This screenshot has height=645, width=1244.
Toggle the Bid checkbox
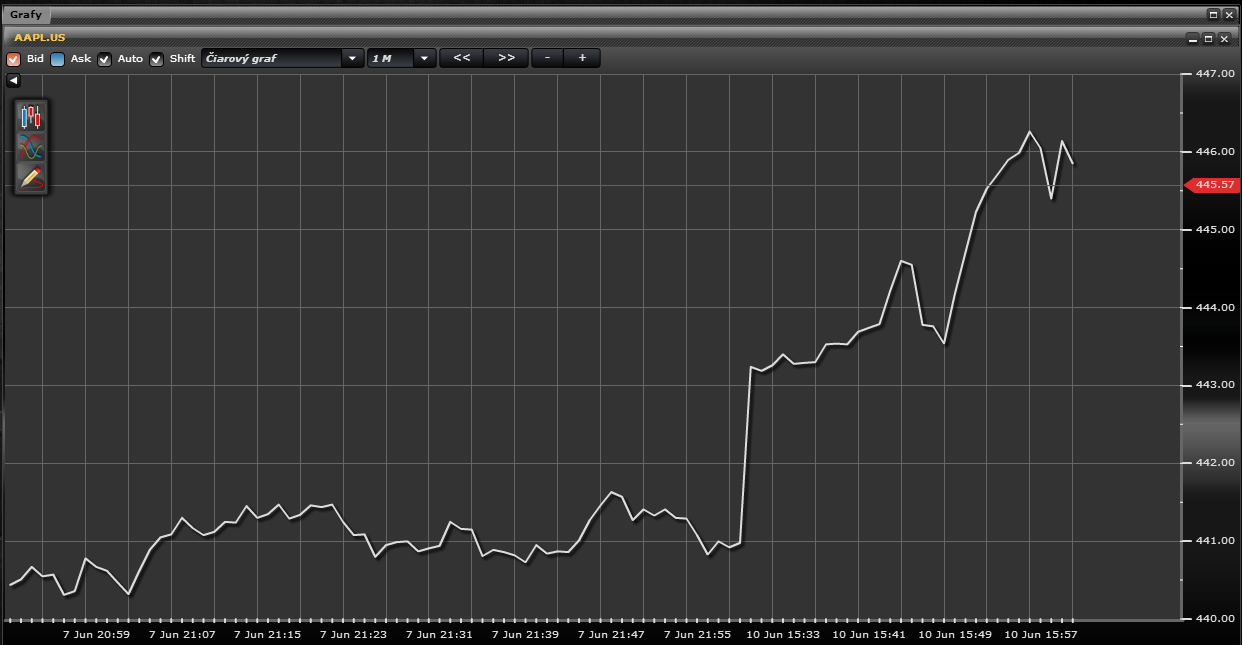coord(14,59)
